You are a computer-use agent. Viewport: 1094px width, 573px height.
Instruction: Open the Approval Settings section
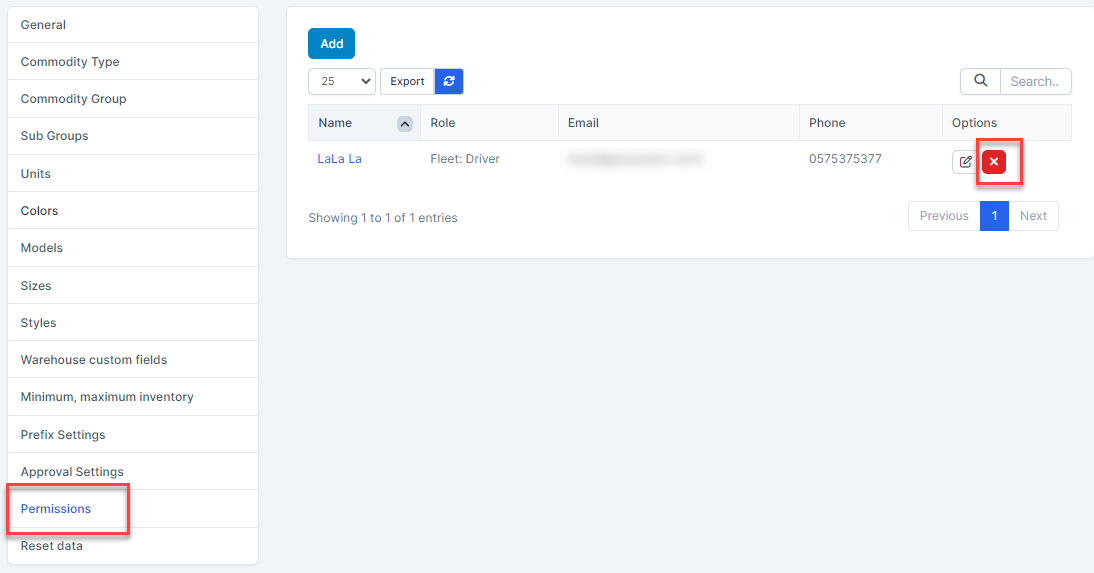point(72,472)
